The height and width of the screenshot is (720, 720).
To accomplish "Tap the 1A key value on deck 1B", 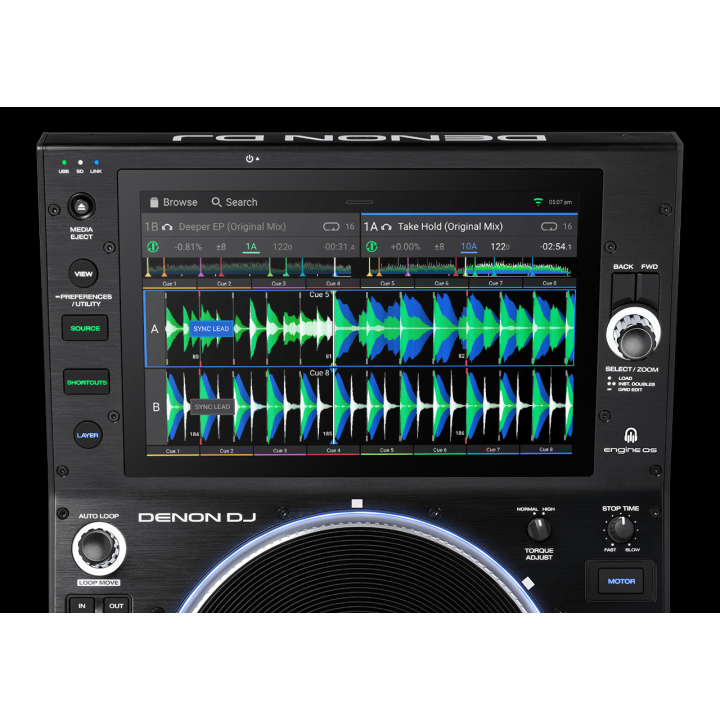I will (x=251, y=247).
